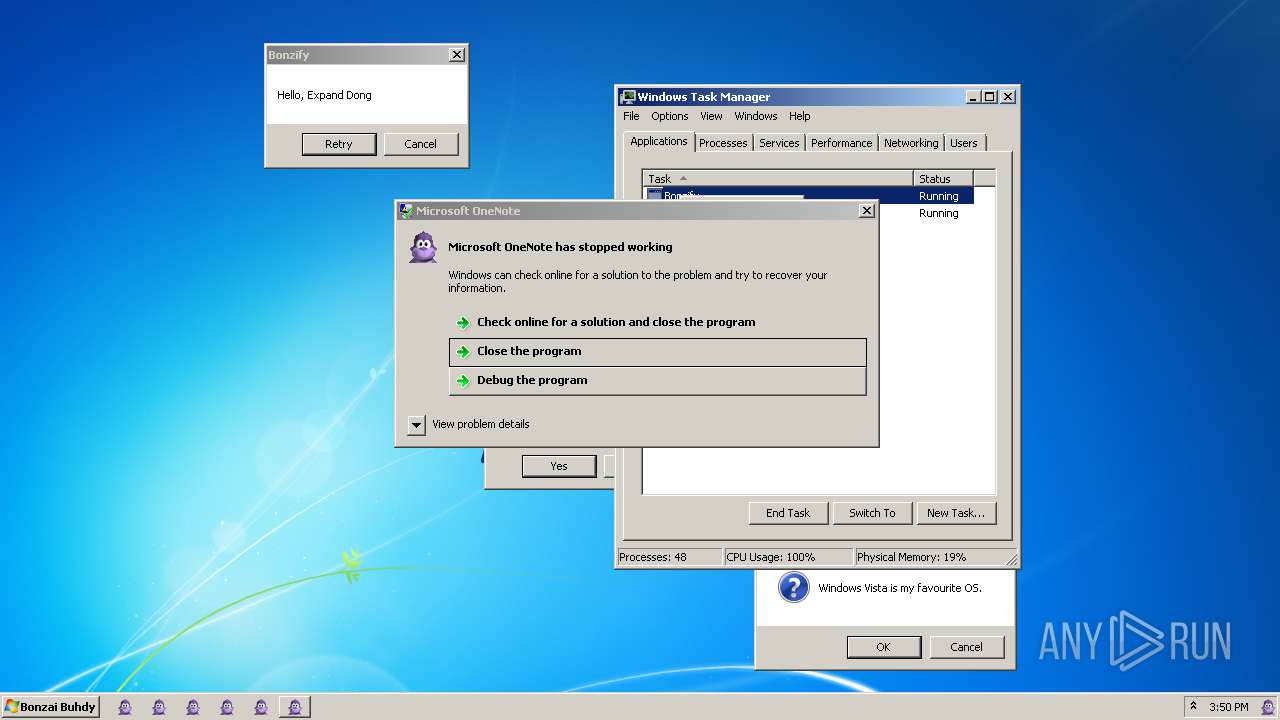Click the 3:50 PM taskbar clock
Viewport: 1280px width, 720px height.
[x=1228, y=707]
